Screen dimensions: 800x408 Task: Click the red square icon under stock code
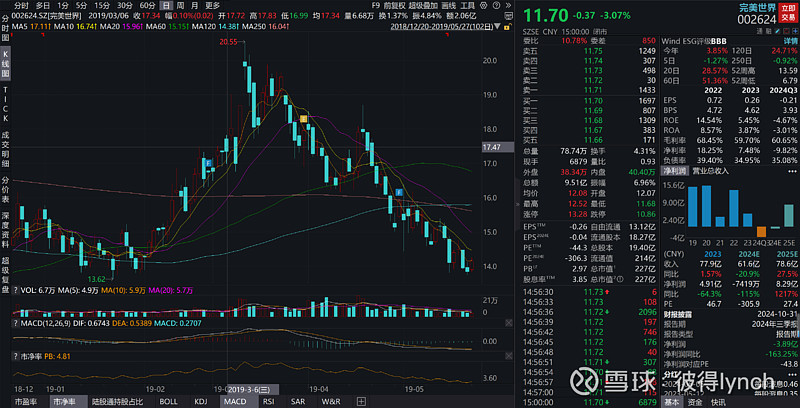pyautogui.click(x=787, y=32)
